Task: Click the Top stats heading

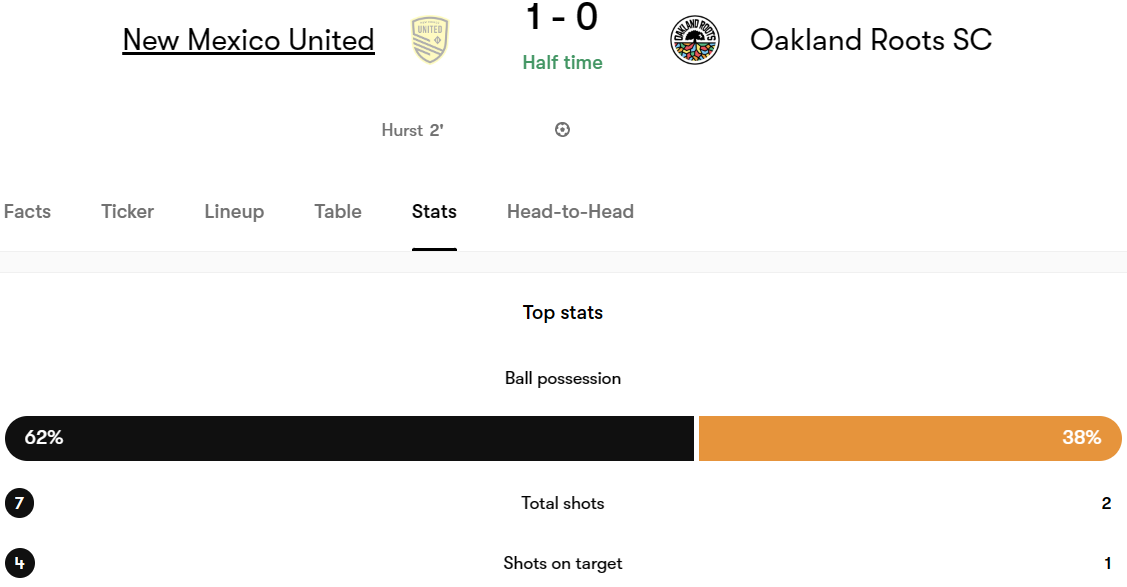Action: (x=563, y=313)
